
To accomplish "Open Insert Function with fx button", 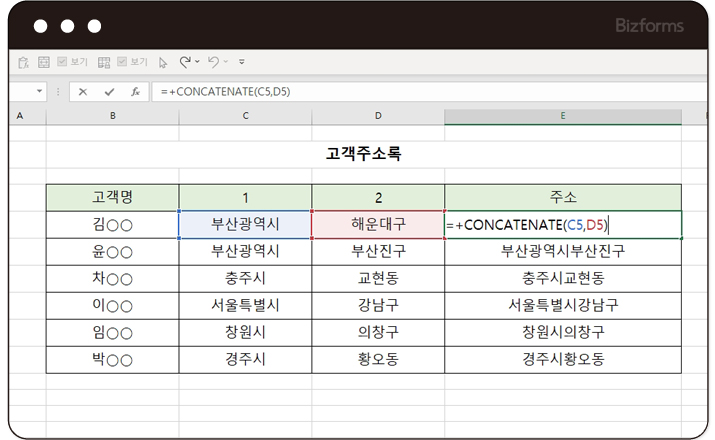I will click(x=135, y=91).
